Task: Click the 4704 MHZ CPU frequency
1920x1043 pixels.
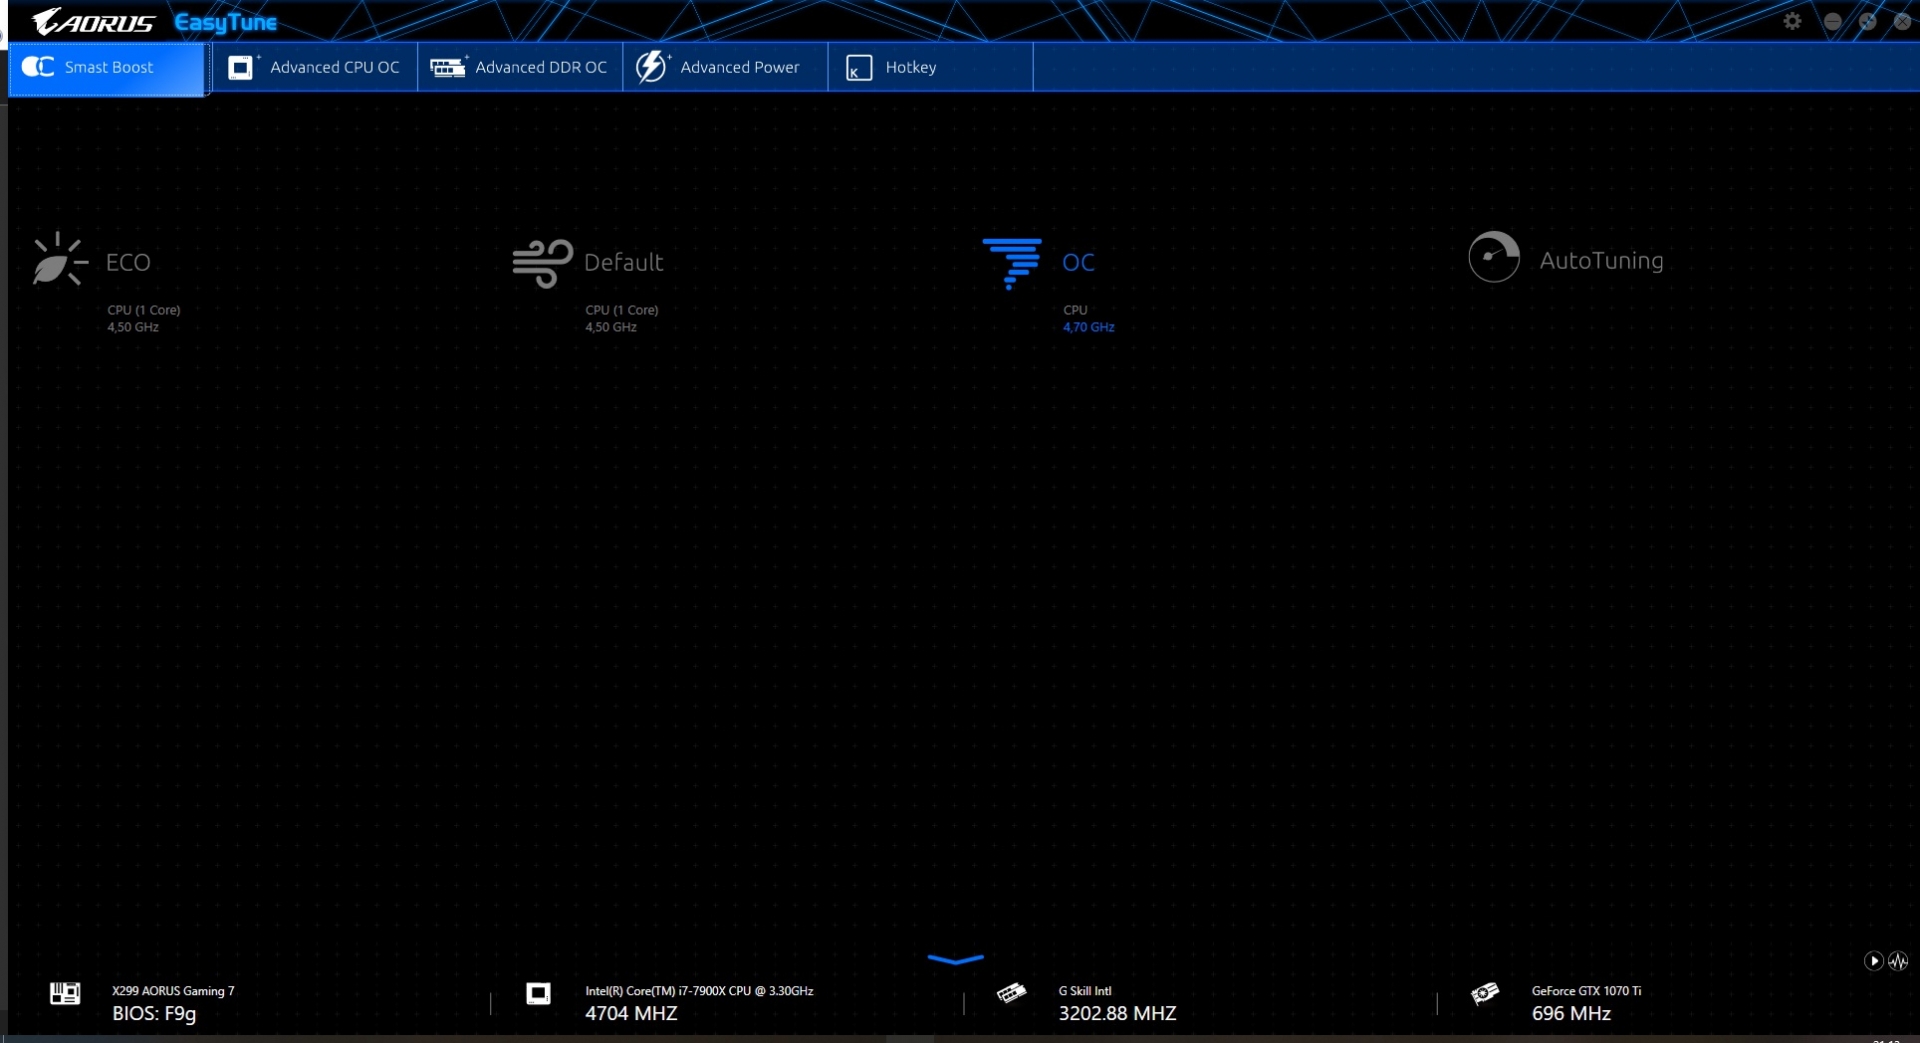Action: tap(631, 1014)
